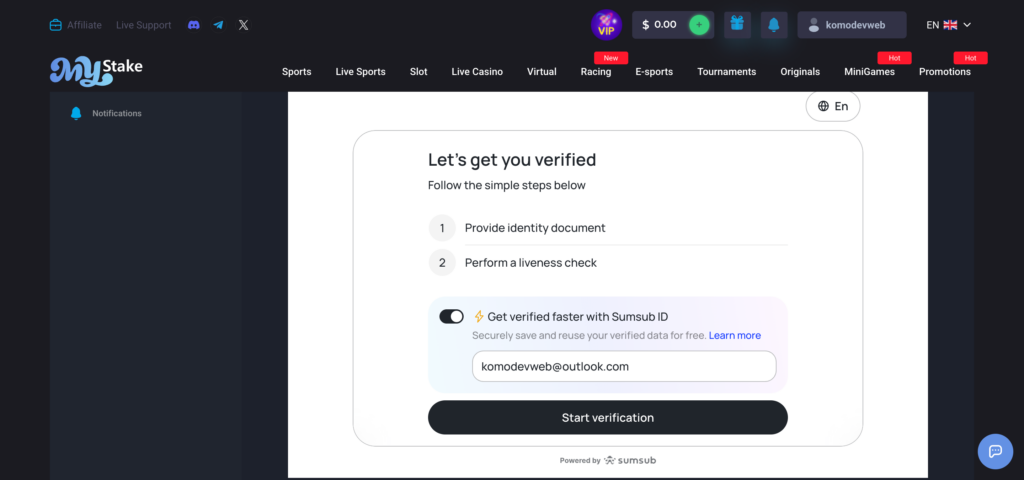
Task: Open the chat bubble support widget
Action: click(x=995, y=451)
